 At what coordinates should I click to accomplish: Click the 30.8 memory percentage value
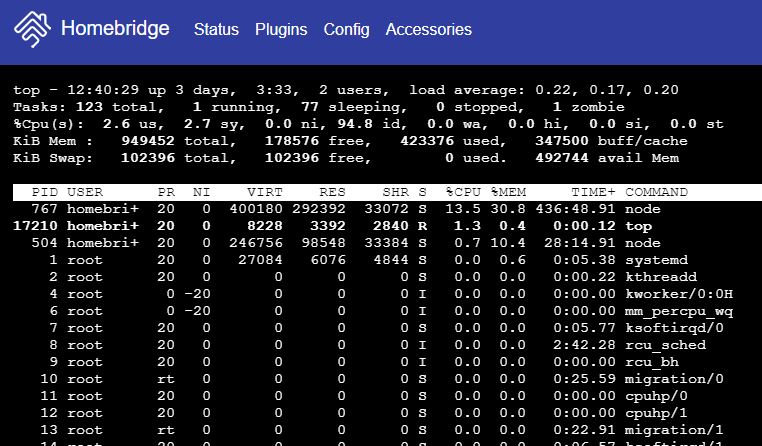click(508, 209)
